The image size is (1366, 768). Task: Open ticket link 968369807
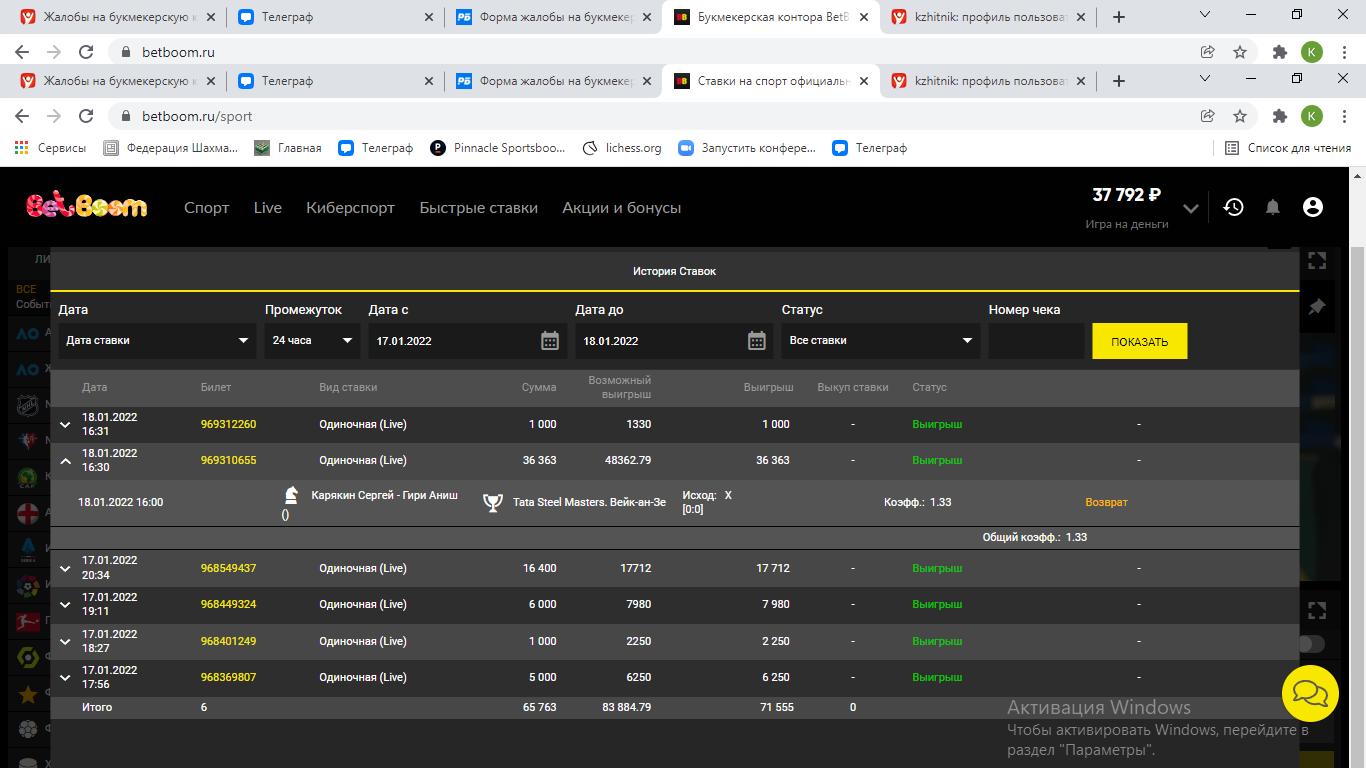coord(228,677)
